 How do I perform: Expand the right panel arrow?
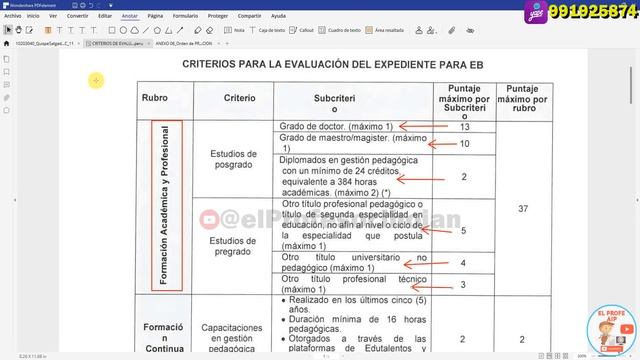pyautogui.click(x=637, y=200)
